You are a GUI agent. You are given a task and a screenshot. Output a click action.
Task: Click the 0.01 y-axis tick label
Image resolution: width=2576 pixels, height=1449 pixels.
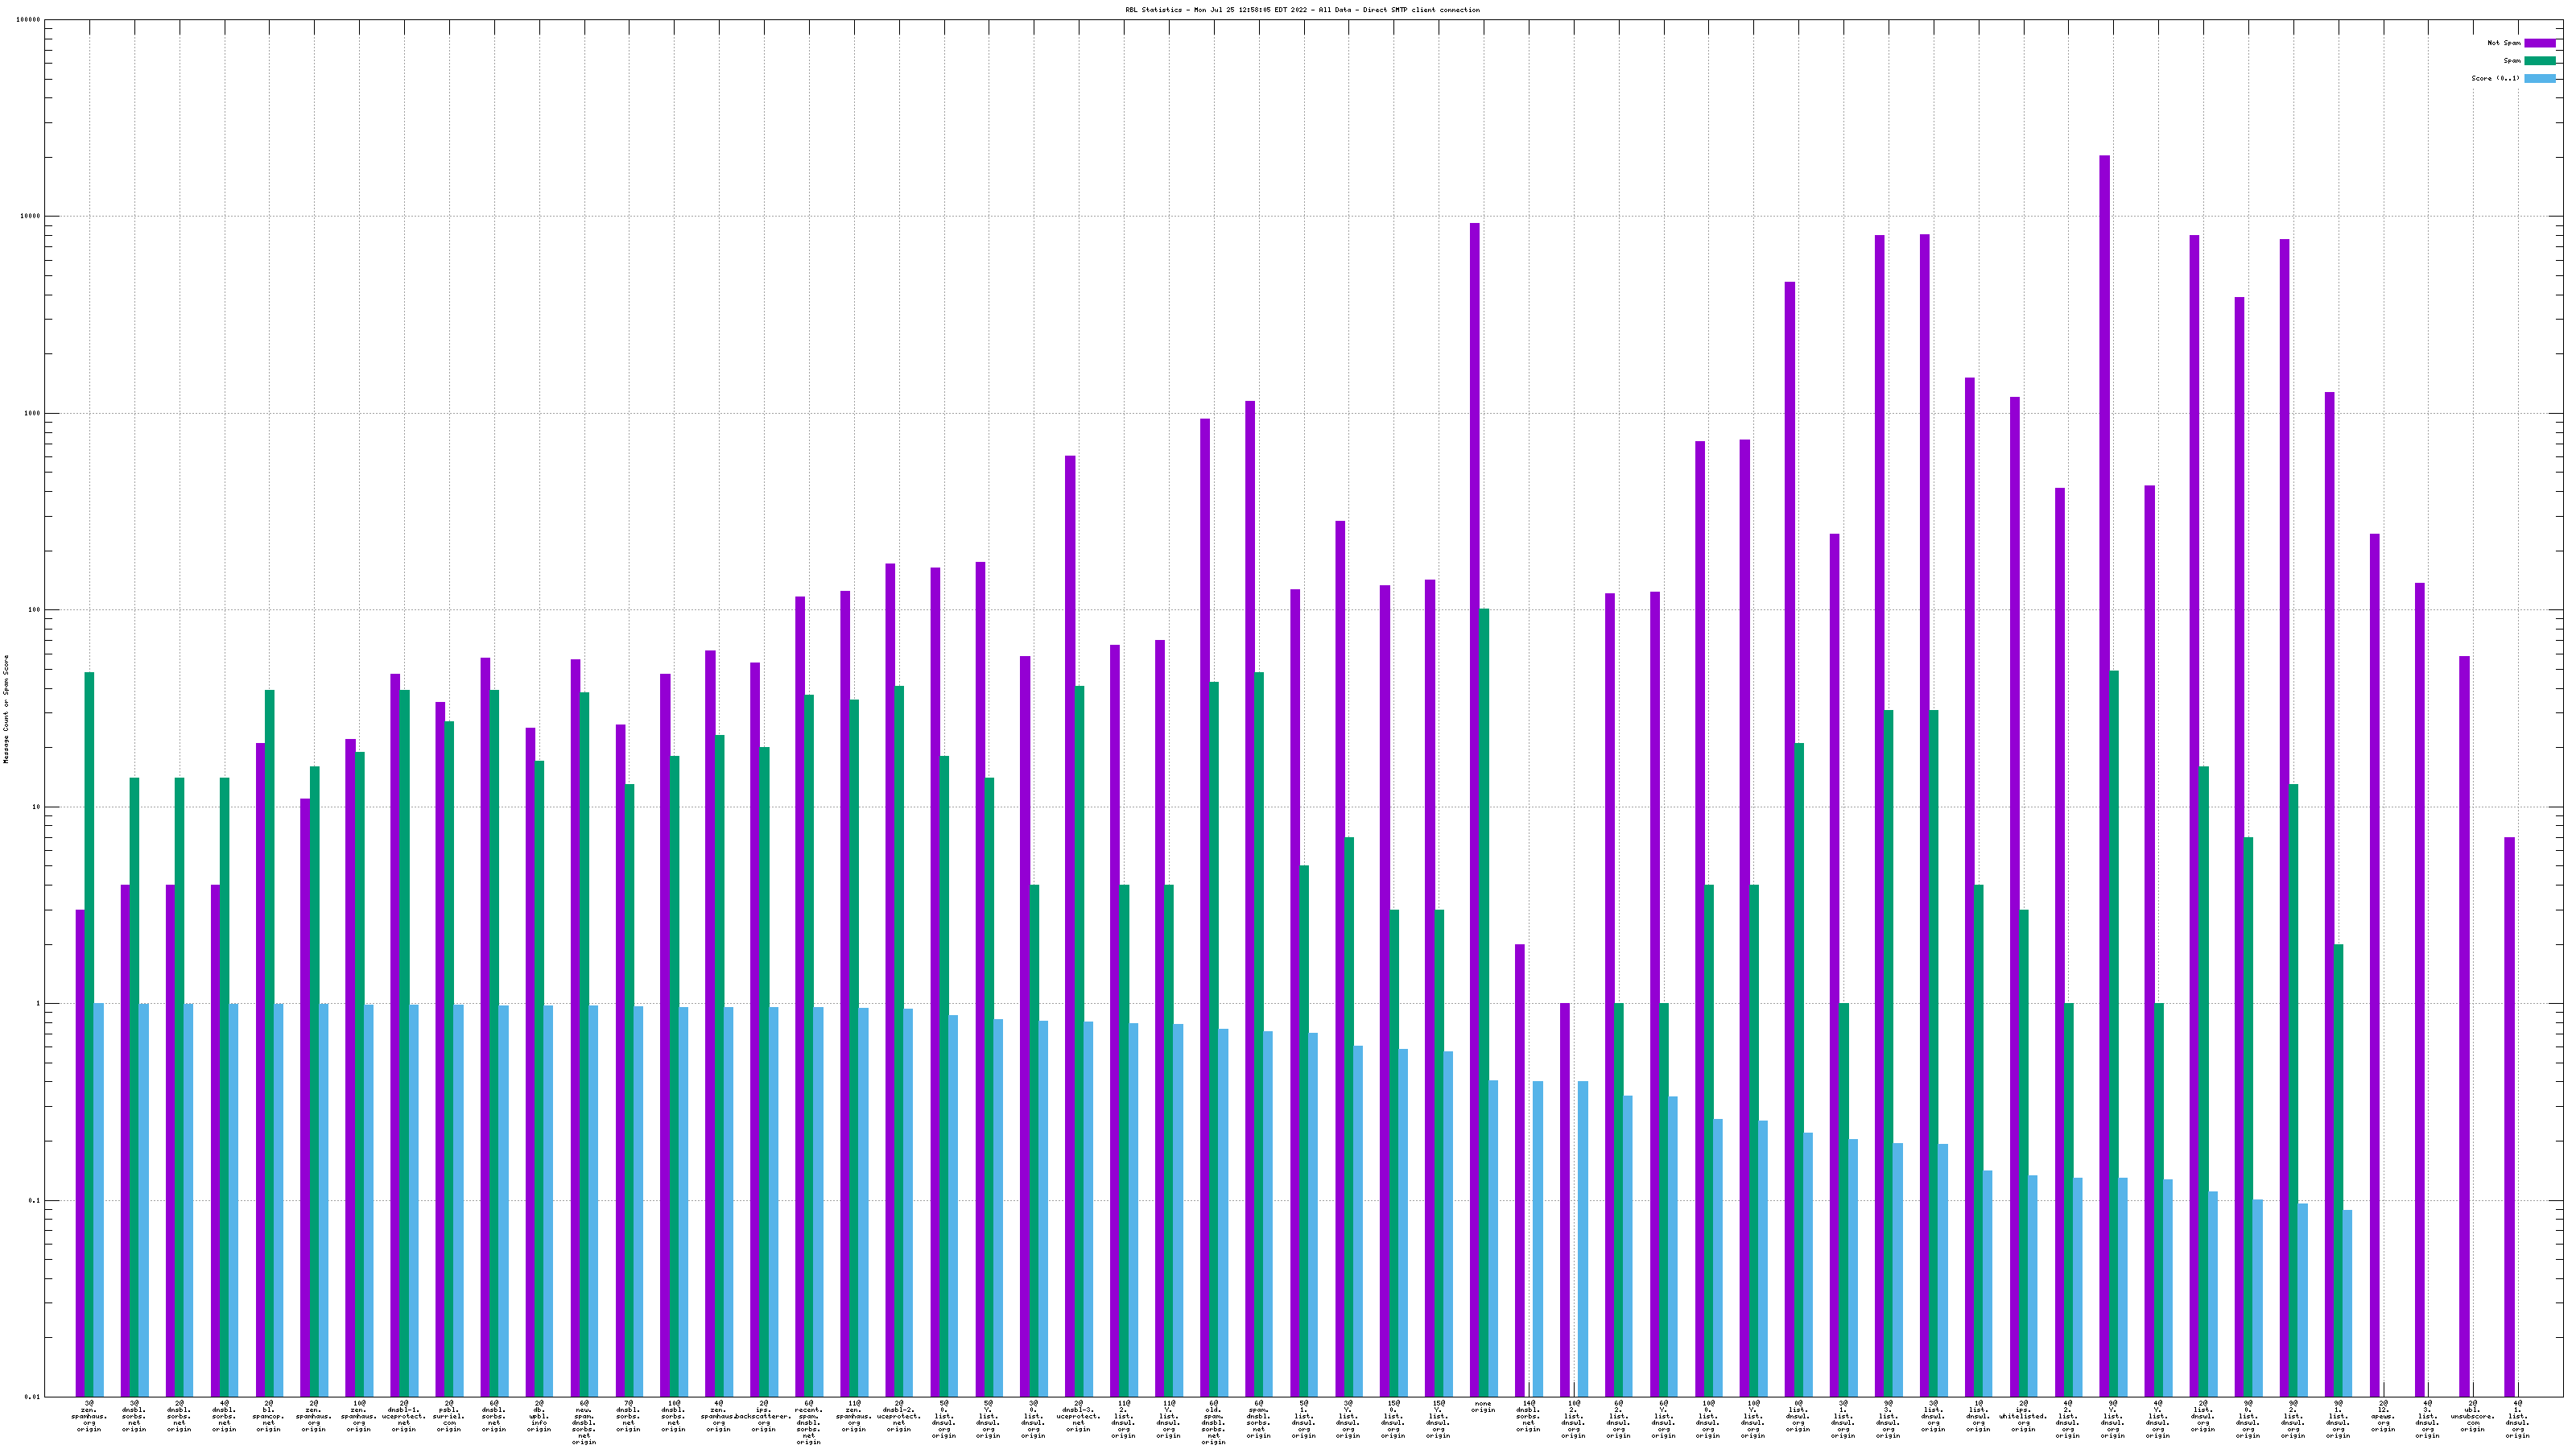pyautogui.click(x=32, y=1397)
